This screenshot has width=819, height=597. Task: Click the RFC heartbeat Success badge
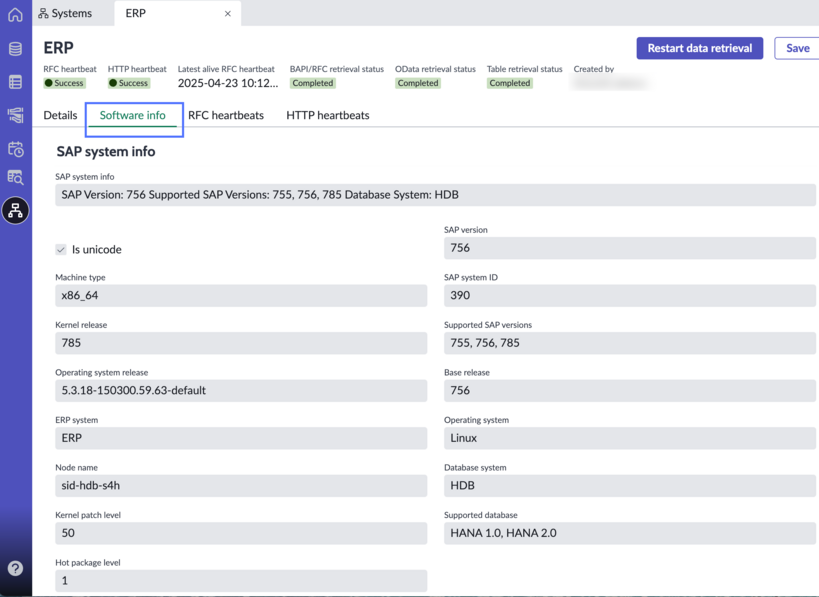[64, 83]
